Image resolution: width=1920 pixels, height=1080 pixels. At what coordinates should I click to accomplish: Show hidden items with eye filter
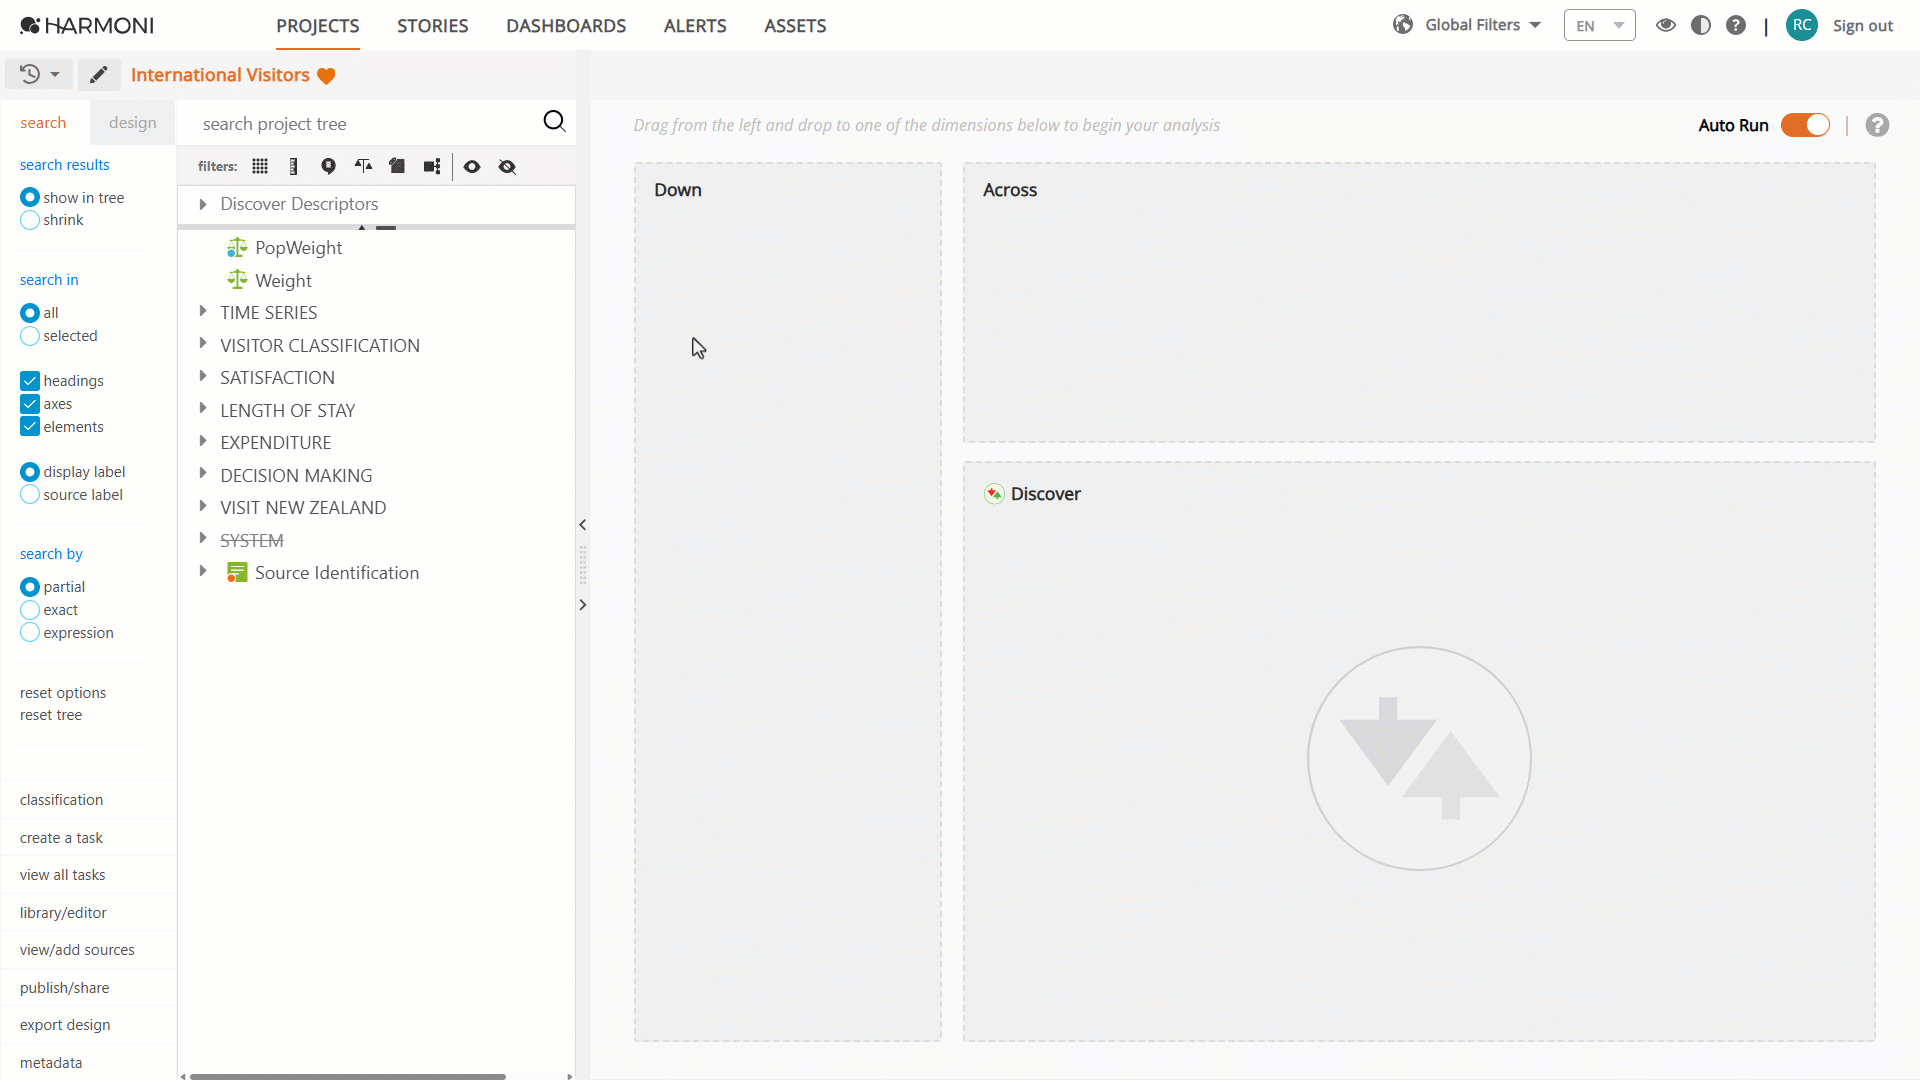(x=472, y=167)
